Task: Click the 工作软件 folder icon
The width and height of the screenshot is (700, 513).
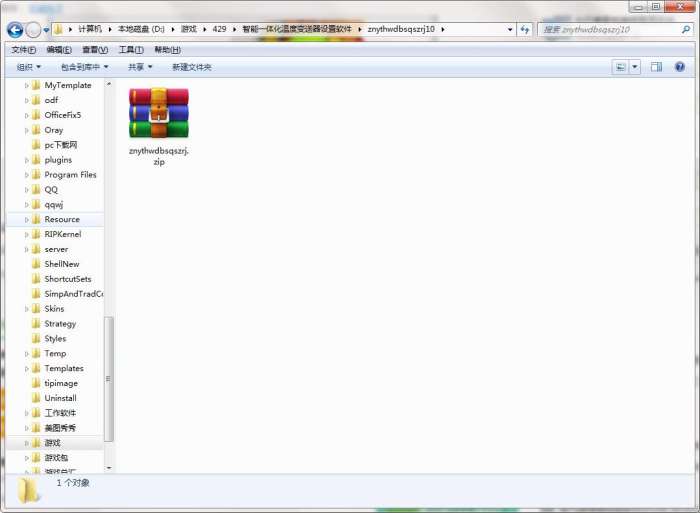Action: [37, 413]
